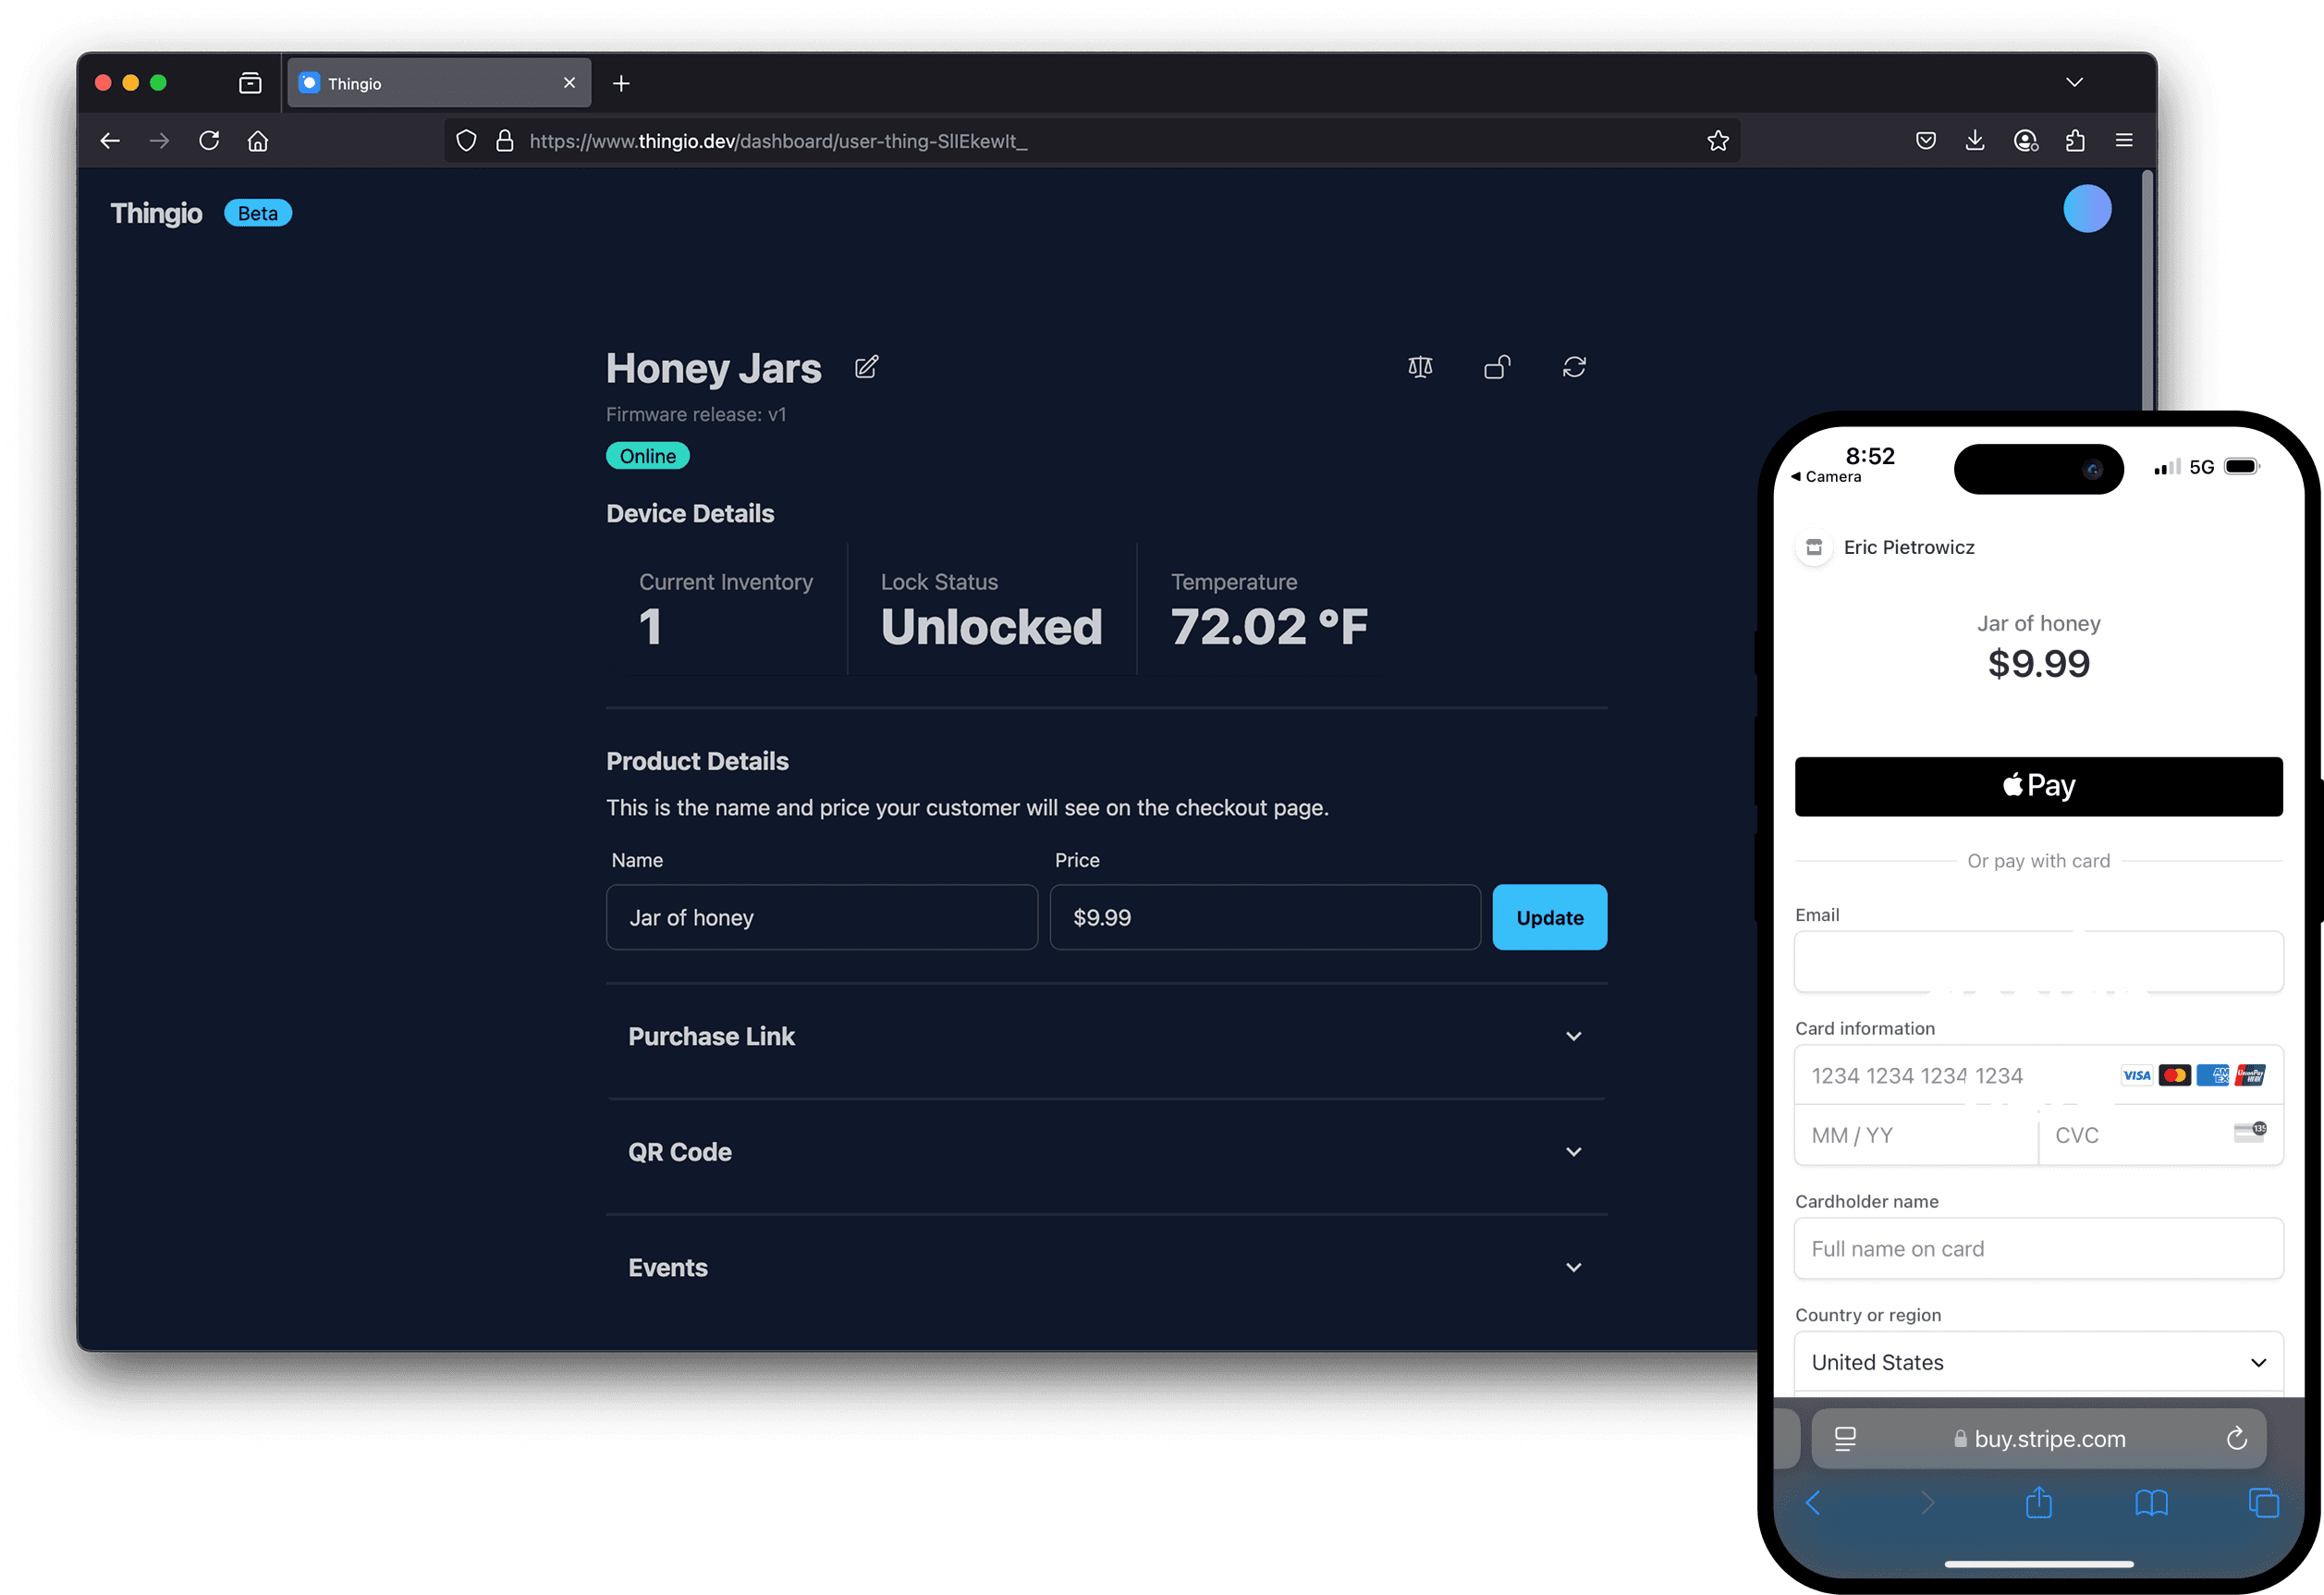Tap the Safari reload icon on phone

pos(2236,1438)
